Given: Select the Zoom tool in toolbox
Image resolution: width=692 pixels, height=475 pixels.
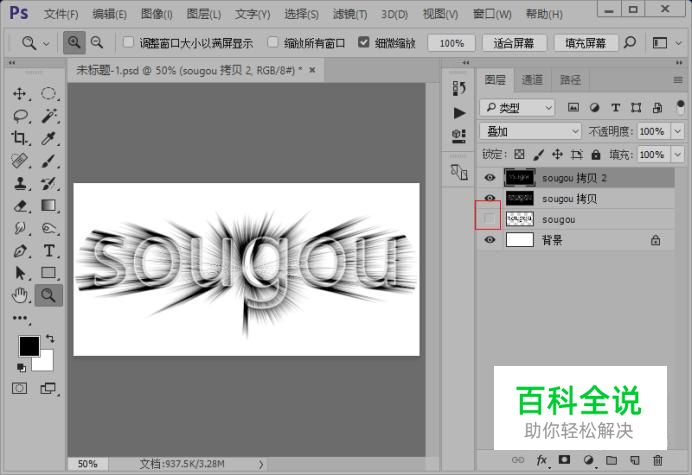Looking at the screenshot, I should click(x=49, y=295).
